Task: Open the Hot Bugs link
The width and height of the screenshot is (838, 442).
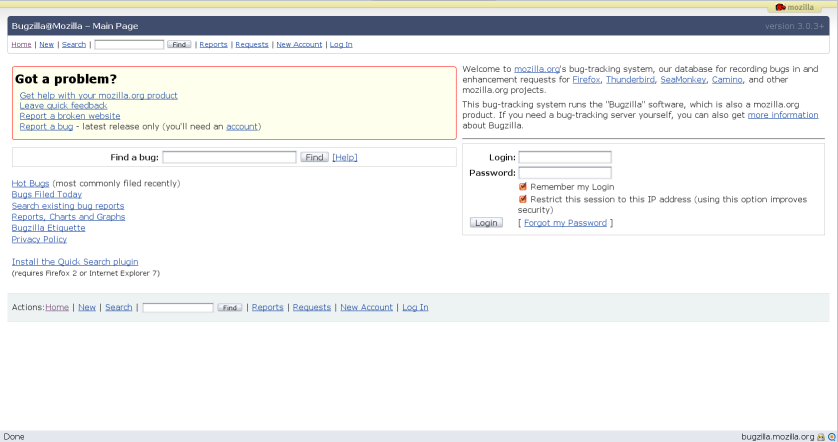Action: [30, 184]
